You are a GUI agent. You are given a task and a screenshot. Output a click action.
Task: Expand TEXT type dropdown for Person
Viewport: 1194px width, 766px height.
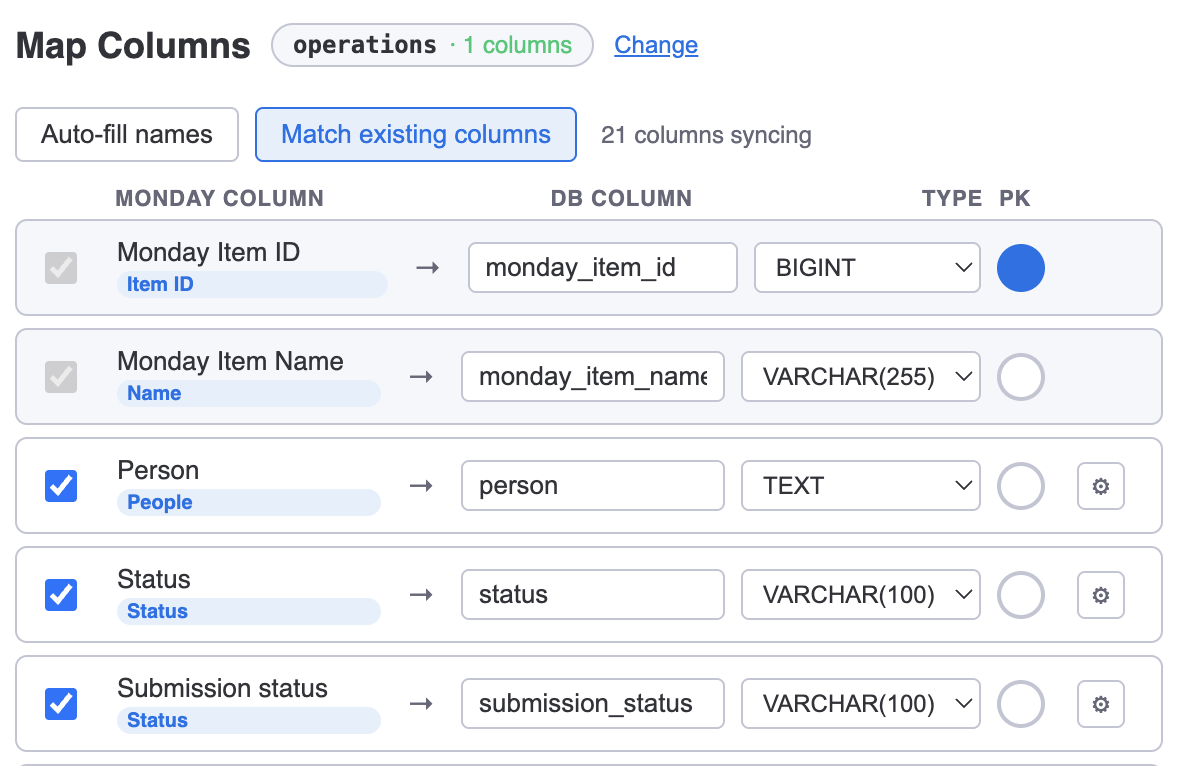click(x=859, y=486)
